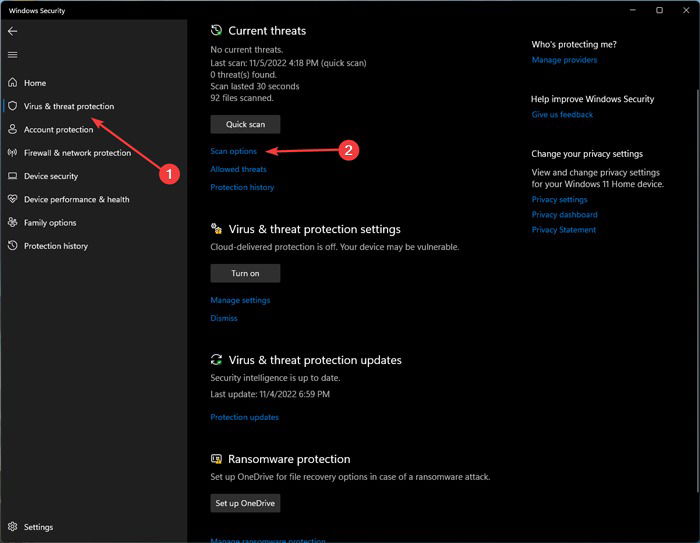Close the Windows Security window

tap(686, 10)
